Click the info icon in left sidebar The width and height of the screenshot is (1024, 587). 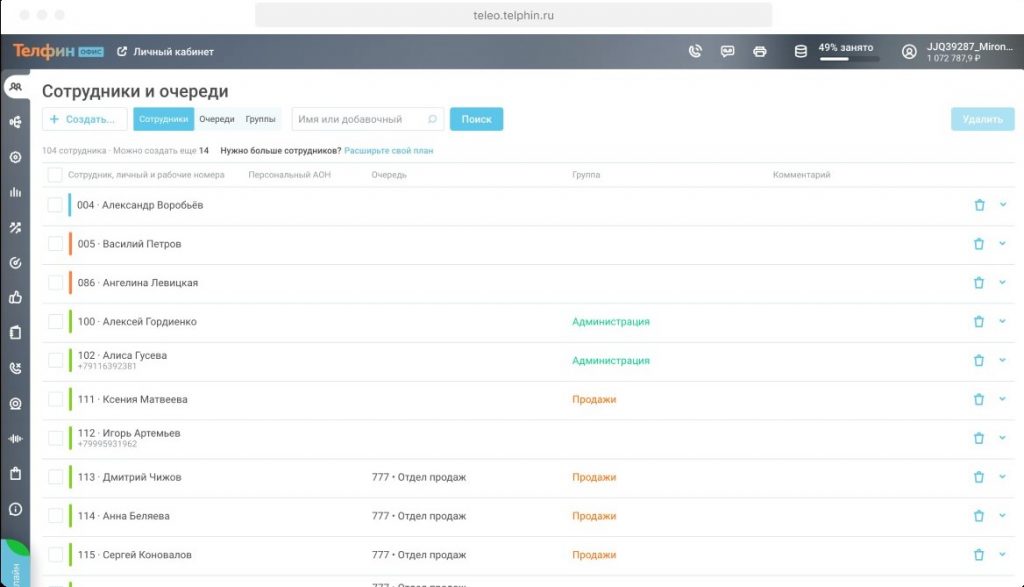[x=15, y=509]
